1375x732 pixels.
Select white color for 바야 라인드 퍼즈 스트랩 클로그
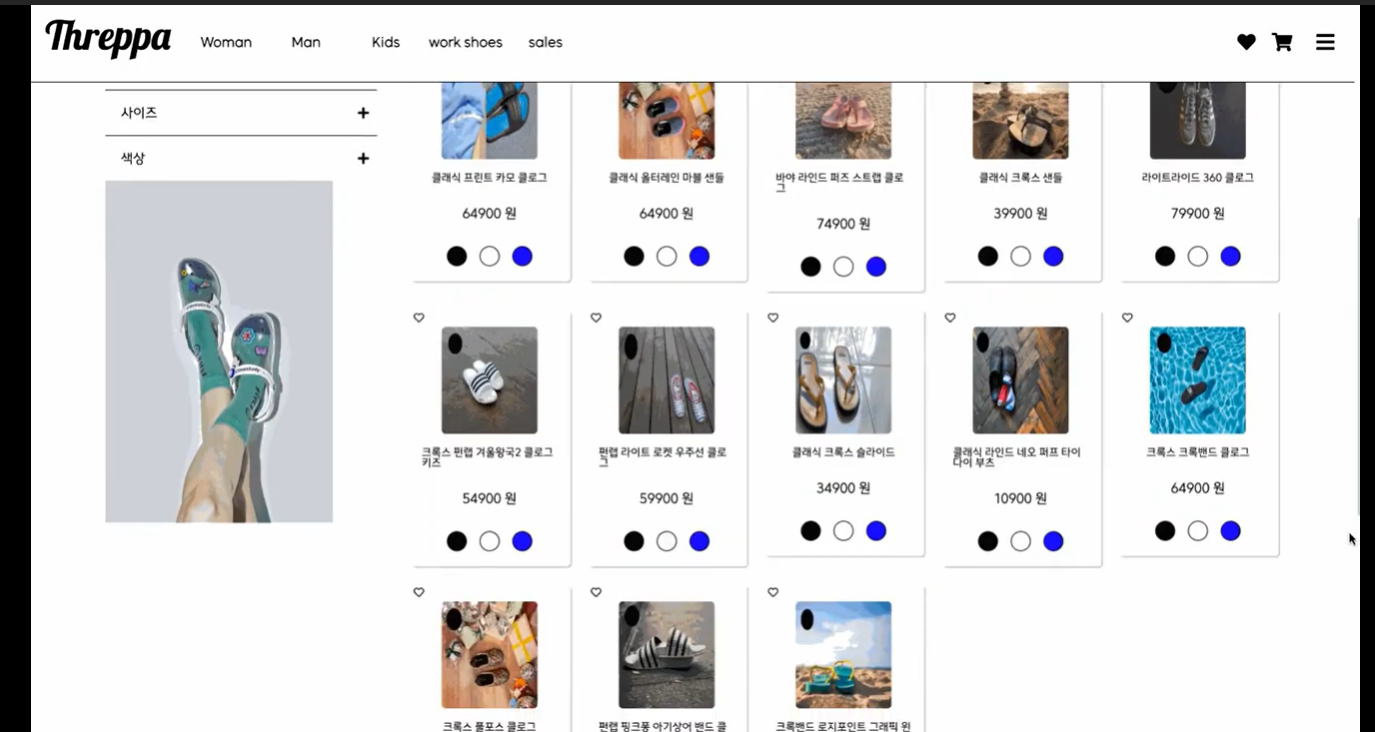(x=843, y=267)
